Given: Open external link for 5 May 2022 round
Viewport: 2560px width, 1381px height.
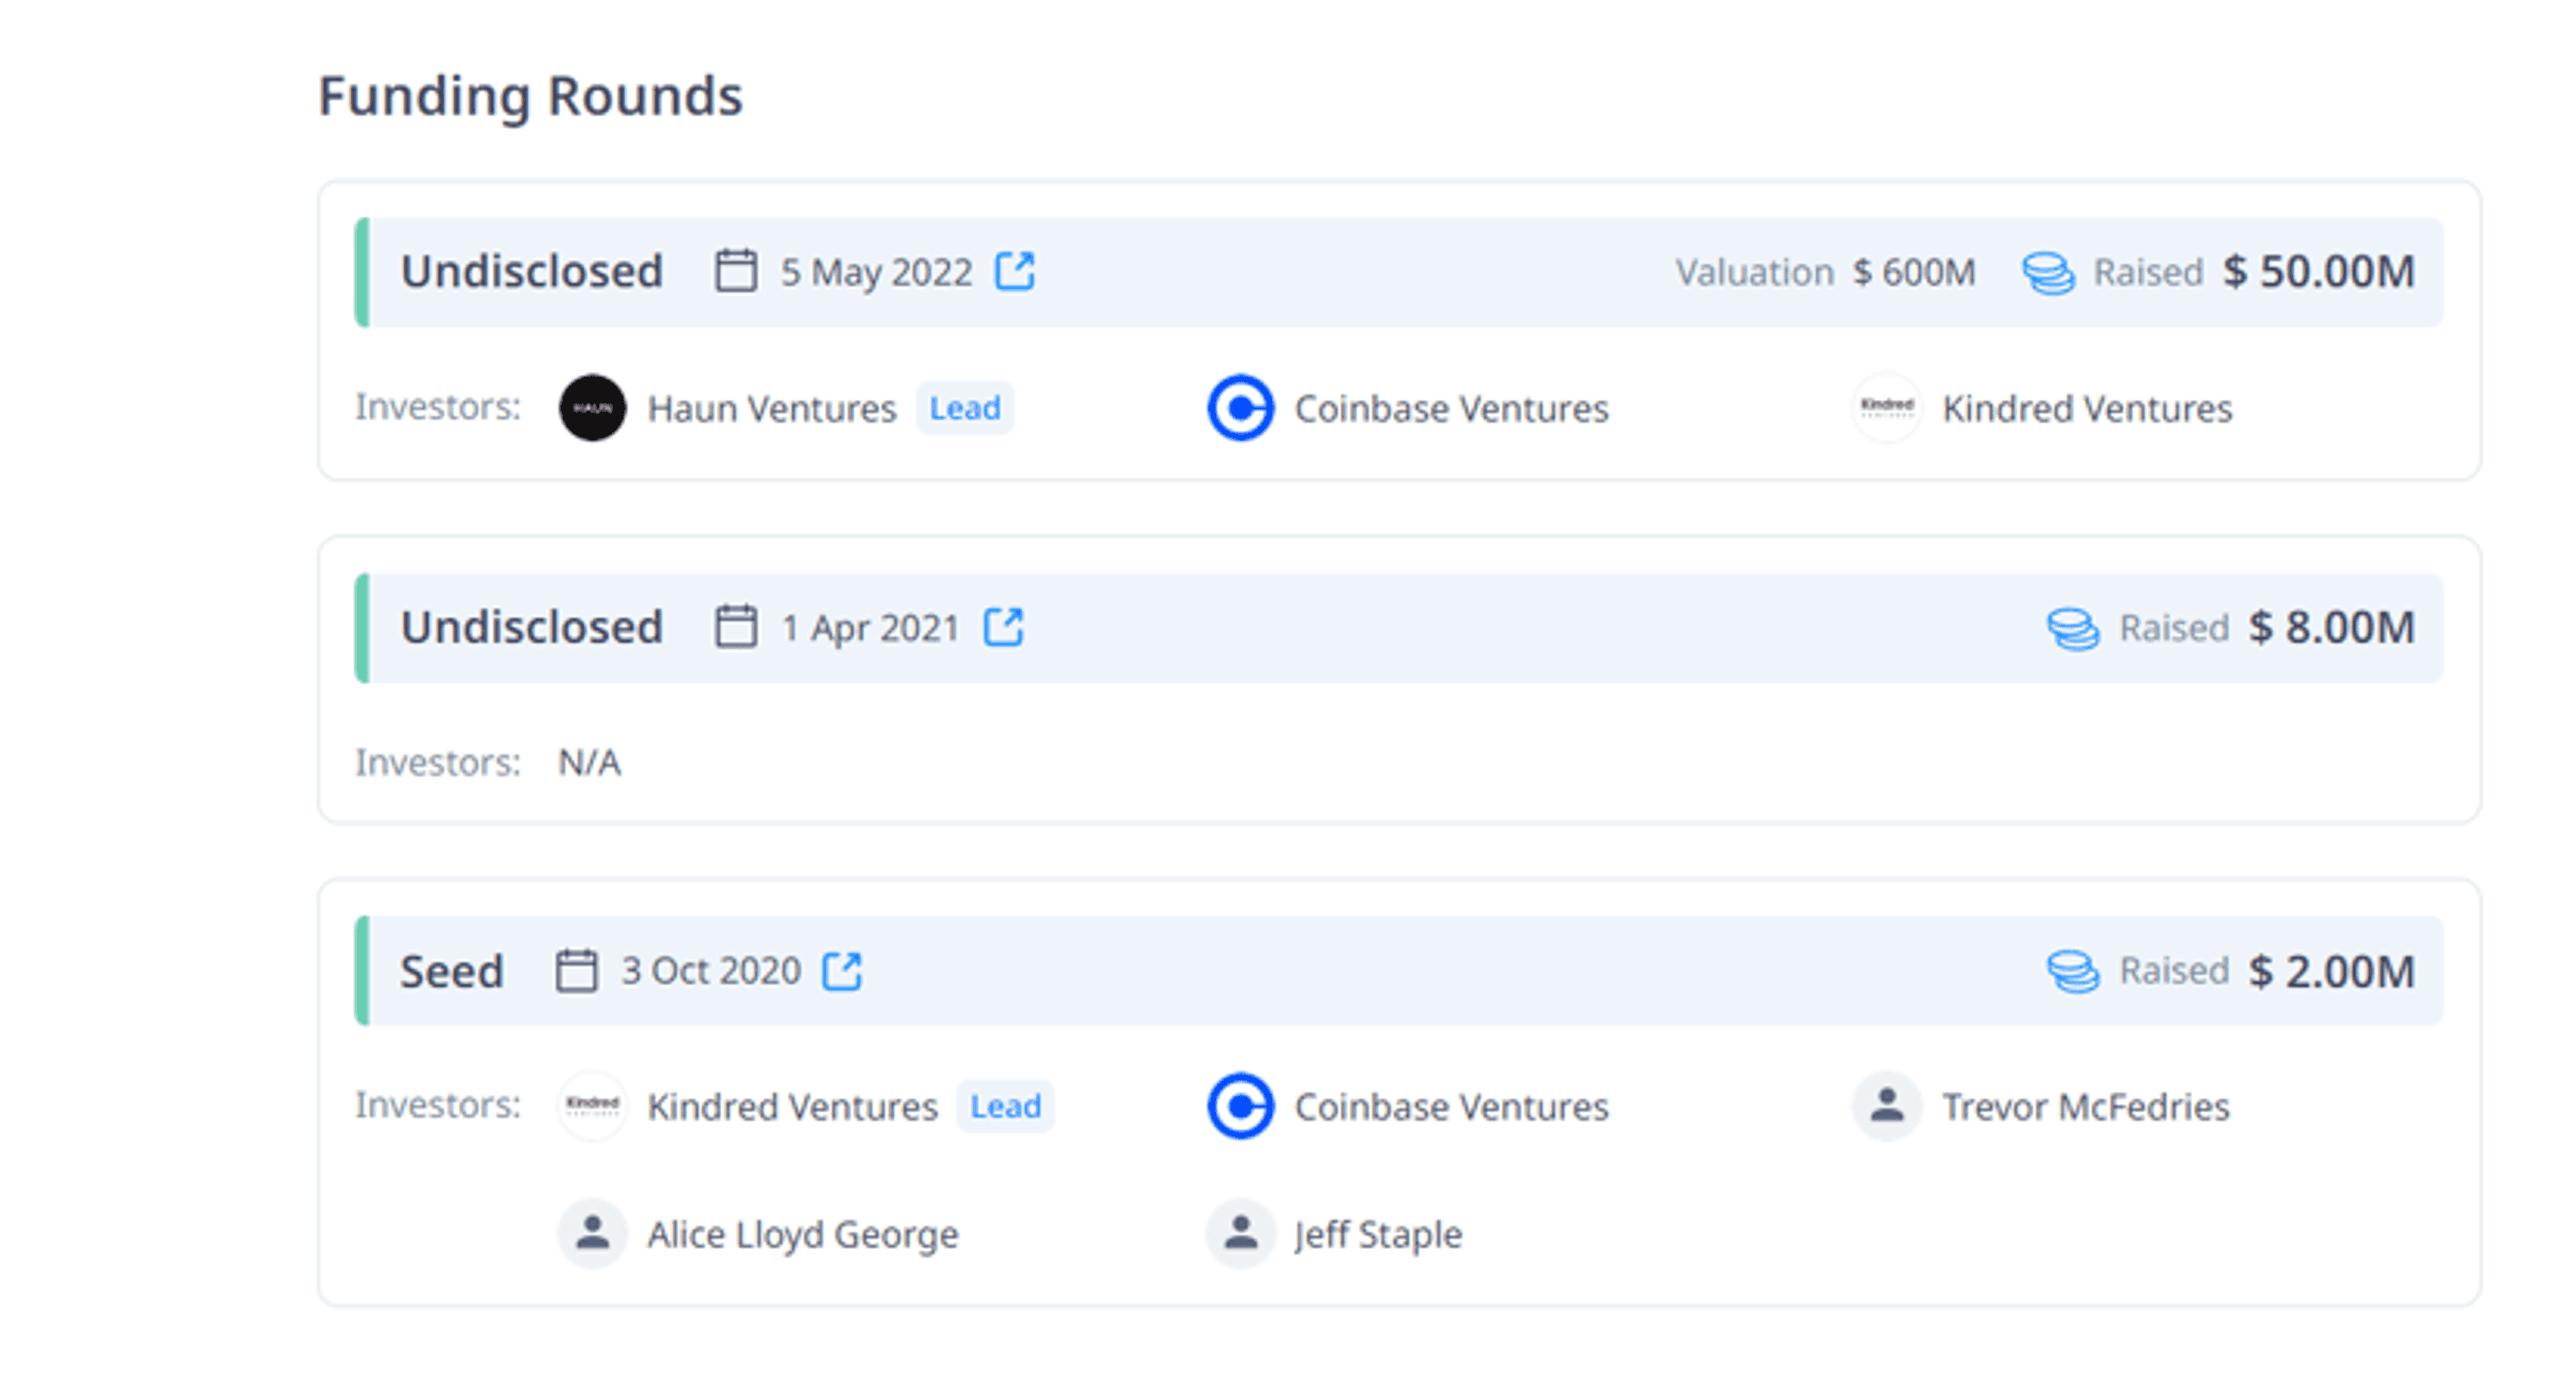Looking at the screenshot, I should (x=1014, y=270).
